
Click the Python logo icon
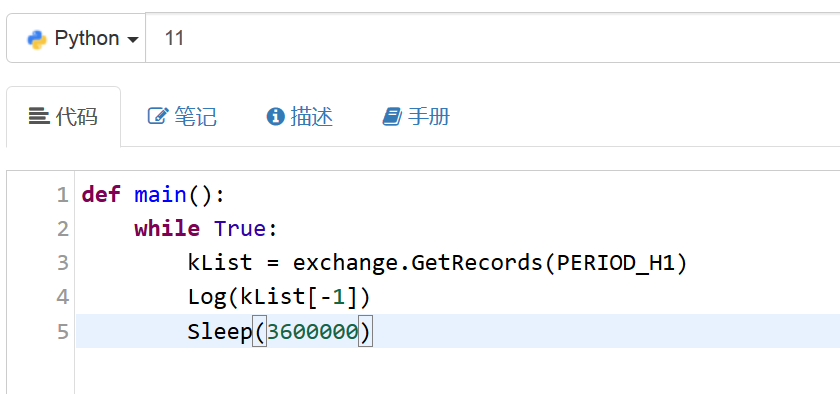(x=37, y=39)
